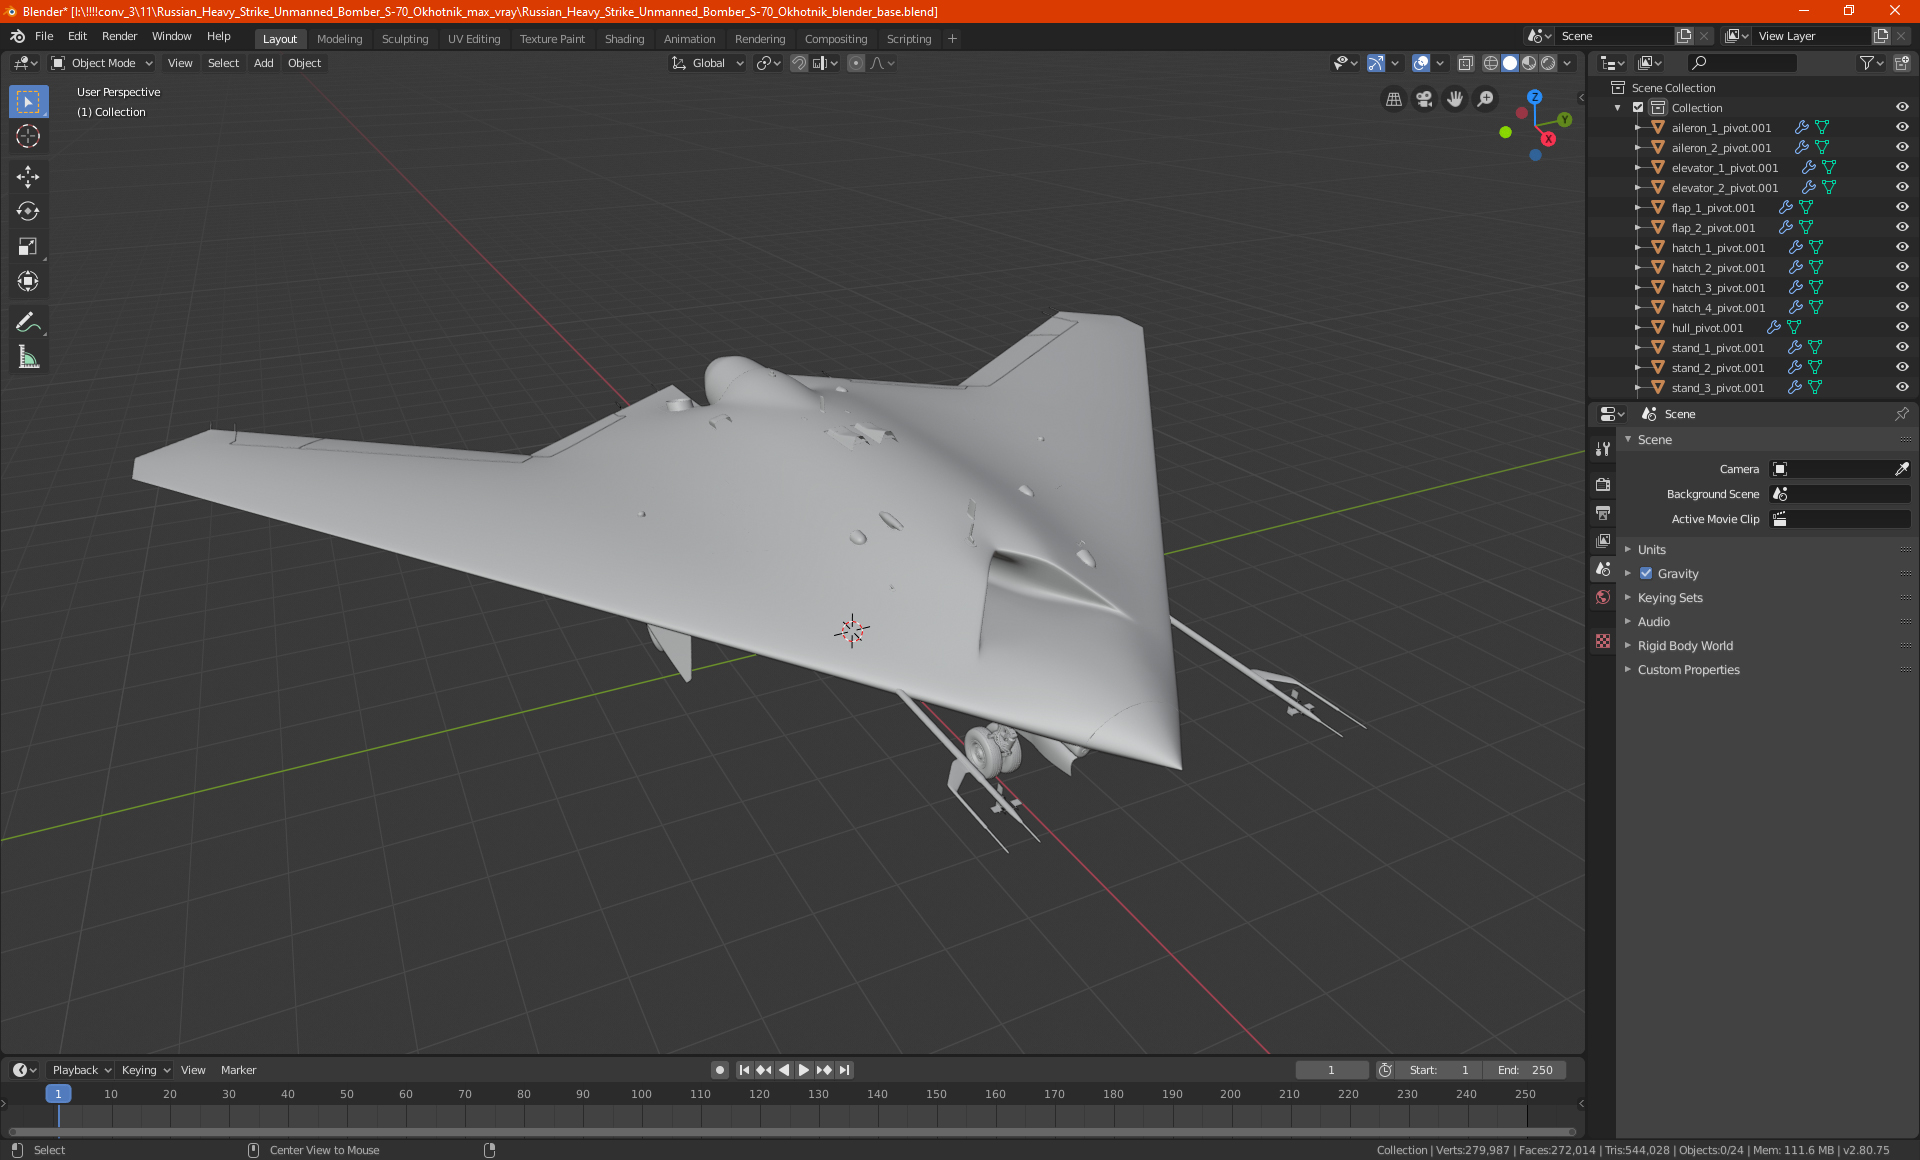Click the zoom view magnifier icon
Image resolution: width=1920 pixels, height=1160 pixels.
[x=1486, y=99]
